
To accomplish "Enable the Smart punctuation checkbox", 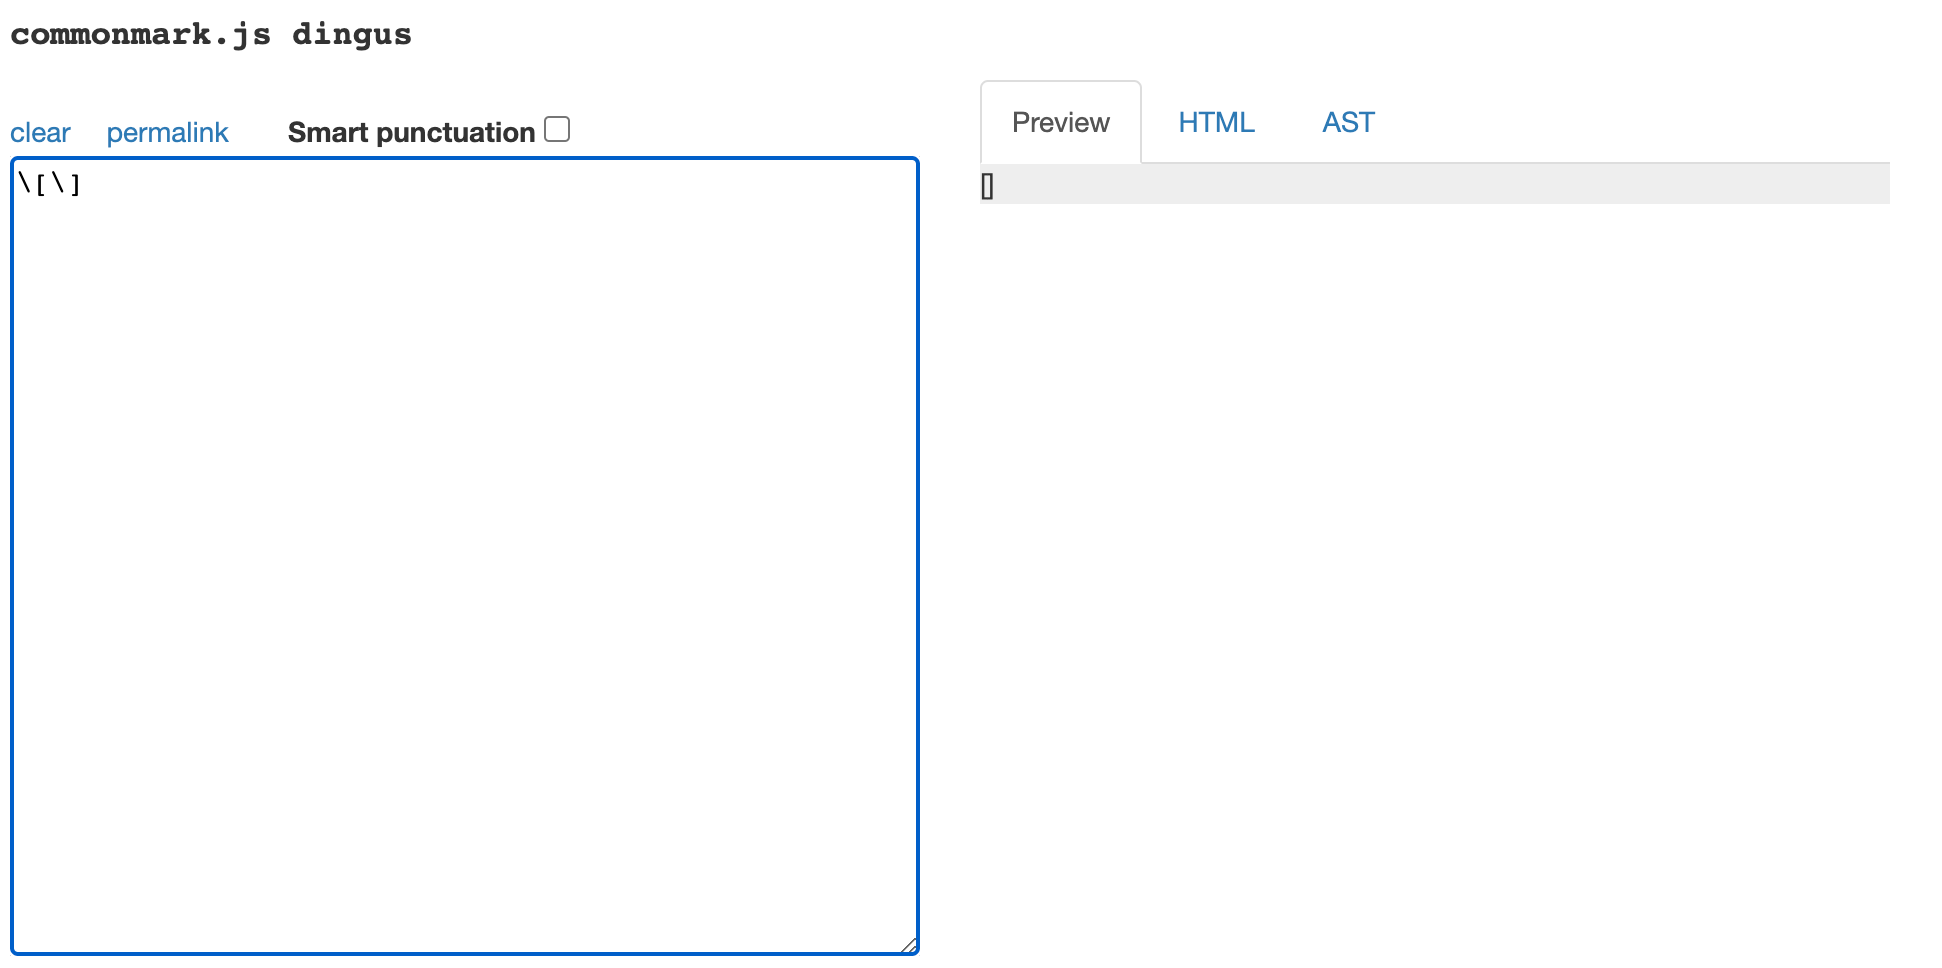I will point(557,130).
